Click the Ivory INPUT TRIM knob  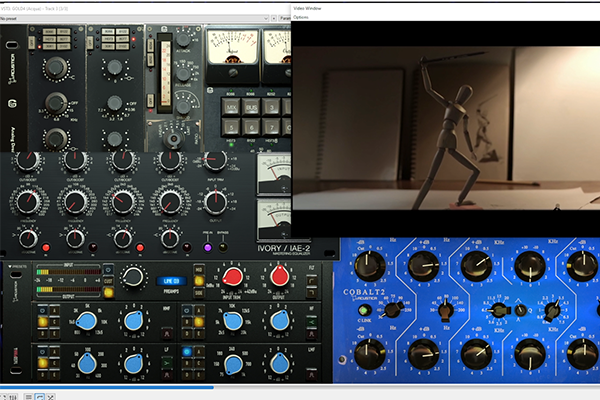[x=215, y=160]
